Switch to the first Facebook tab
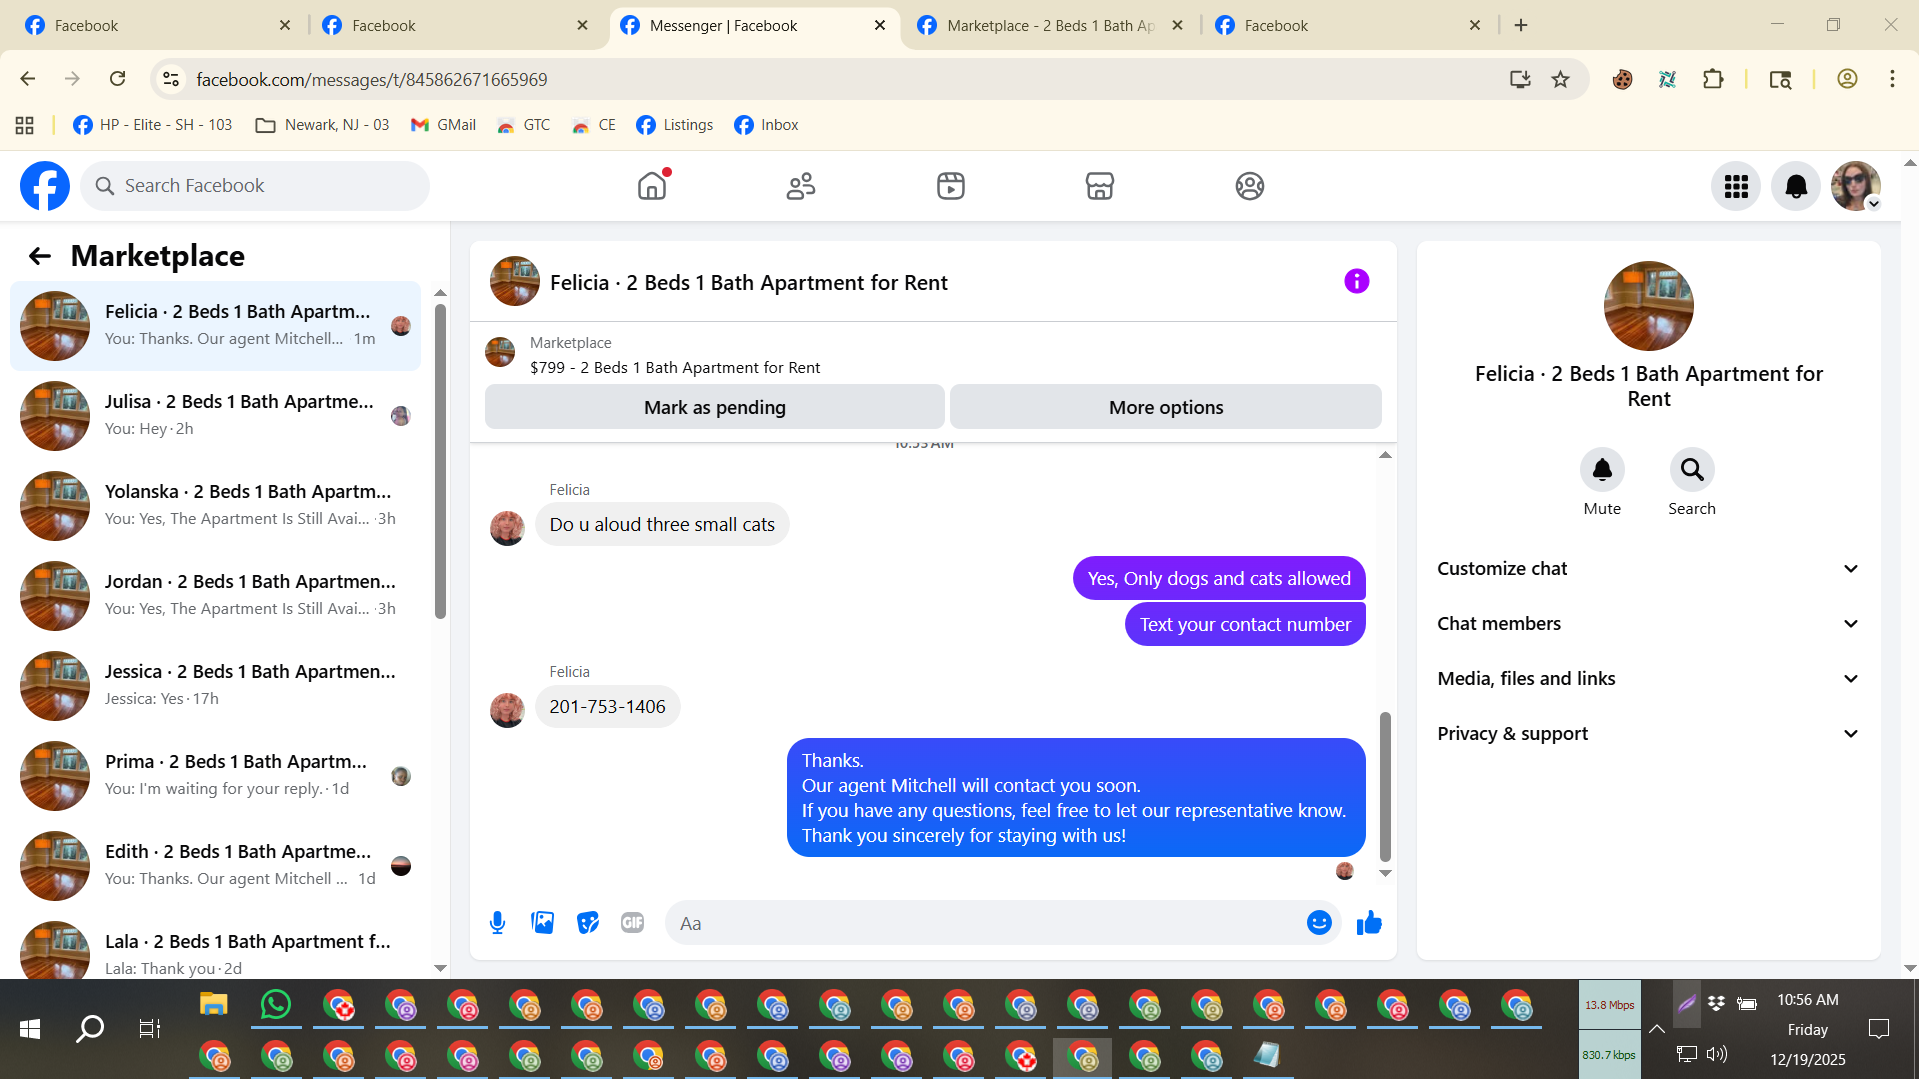1919x1079 pixels. 157,26
